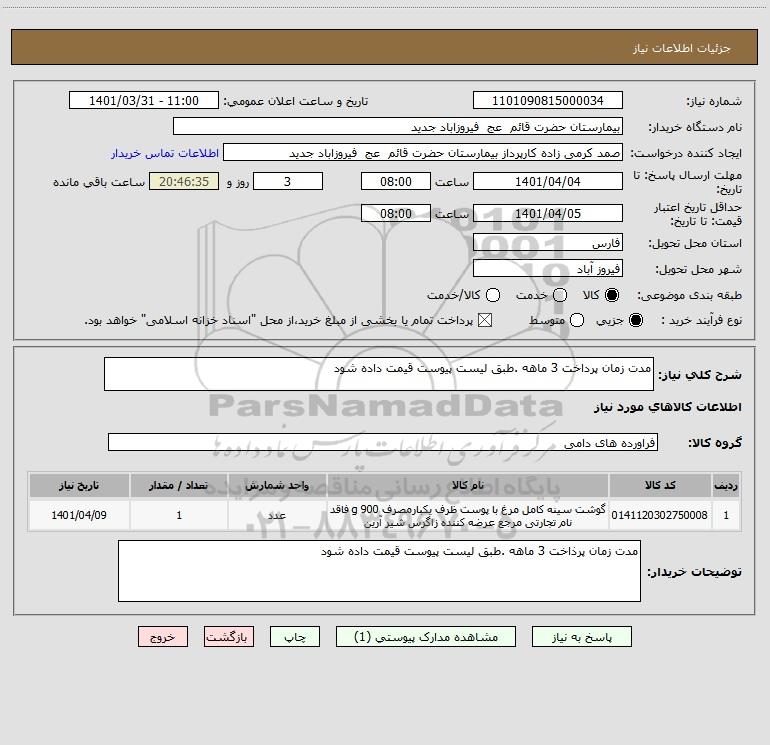The image size is (770, 745).
Task: Click the province field فارس
Action: coord(548,243)
